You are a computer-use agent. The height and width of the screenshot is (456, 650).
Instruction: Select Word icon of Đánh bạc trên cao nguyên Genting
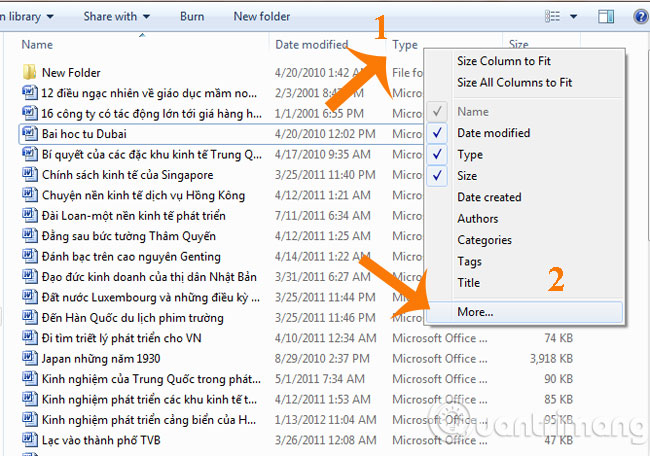[29, 256]
